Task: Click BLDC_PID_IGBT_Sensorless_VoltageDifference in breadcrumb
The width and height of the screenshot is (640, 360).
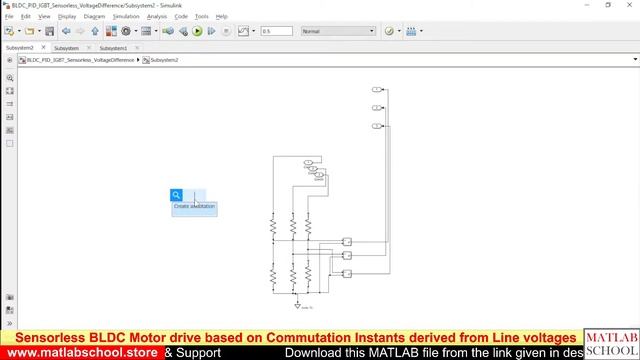Action: click(80, 60)
